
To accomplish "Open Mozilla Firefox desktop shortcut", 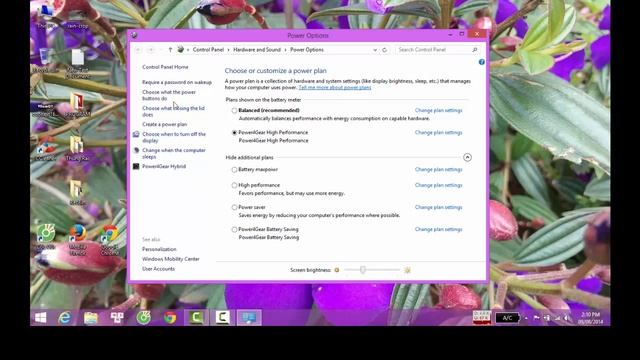I will [x=78, y=240].
